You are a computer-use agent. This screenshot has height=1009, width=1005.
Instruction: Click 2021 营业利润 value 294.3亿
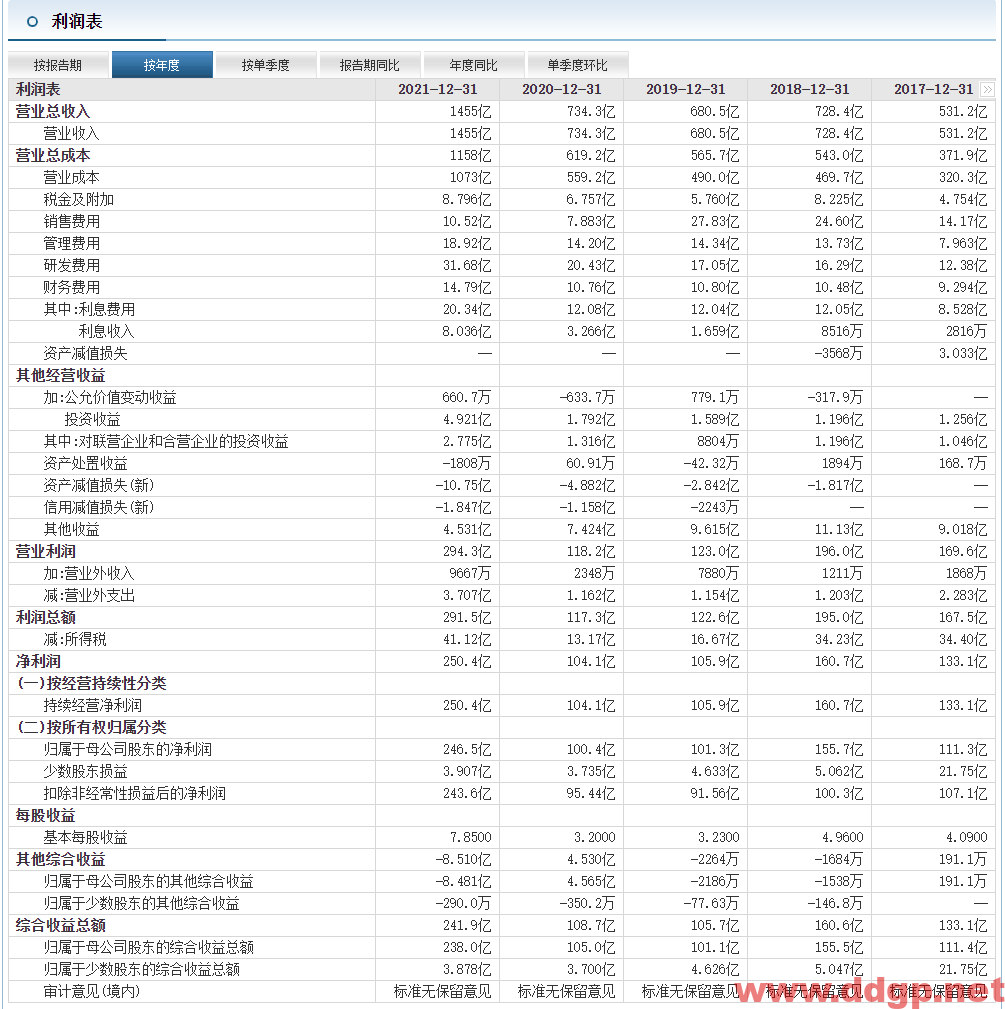tap(466, 551)
